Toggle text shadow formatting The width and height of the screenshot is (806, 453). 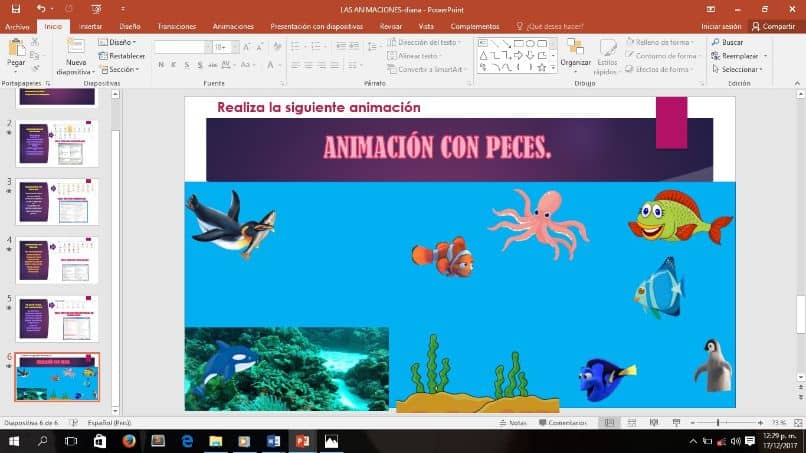click(199, 65)
